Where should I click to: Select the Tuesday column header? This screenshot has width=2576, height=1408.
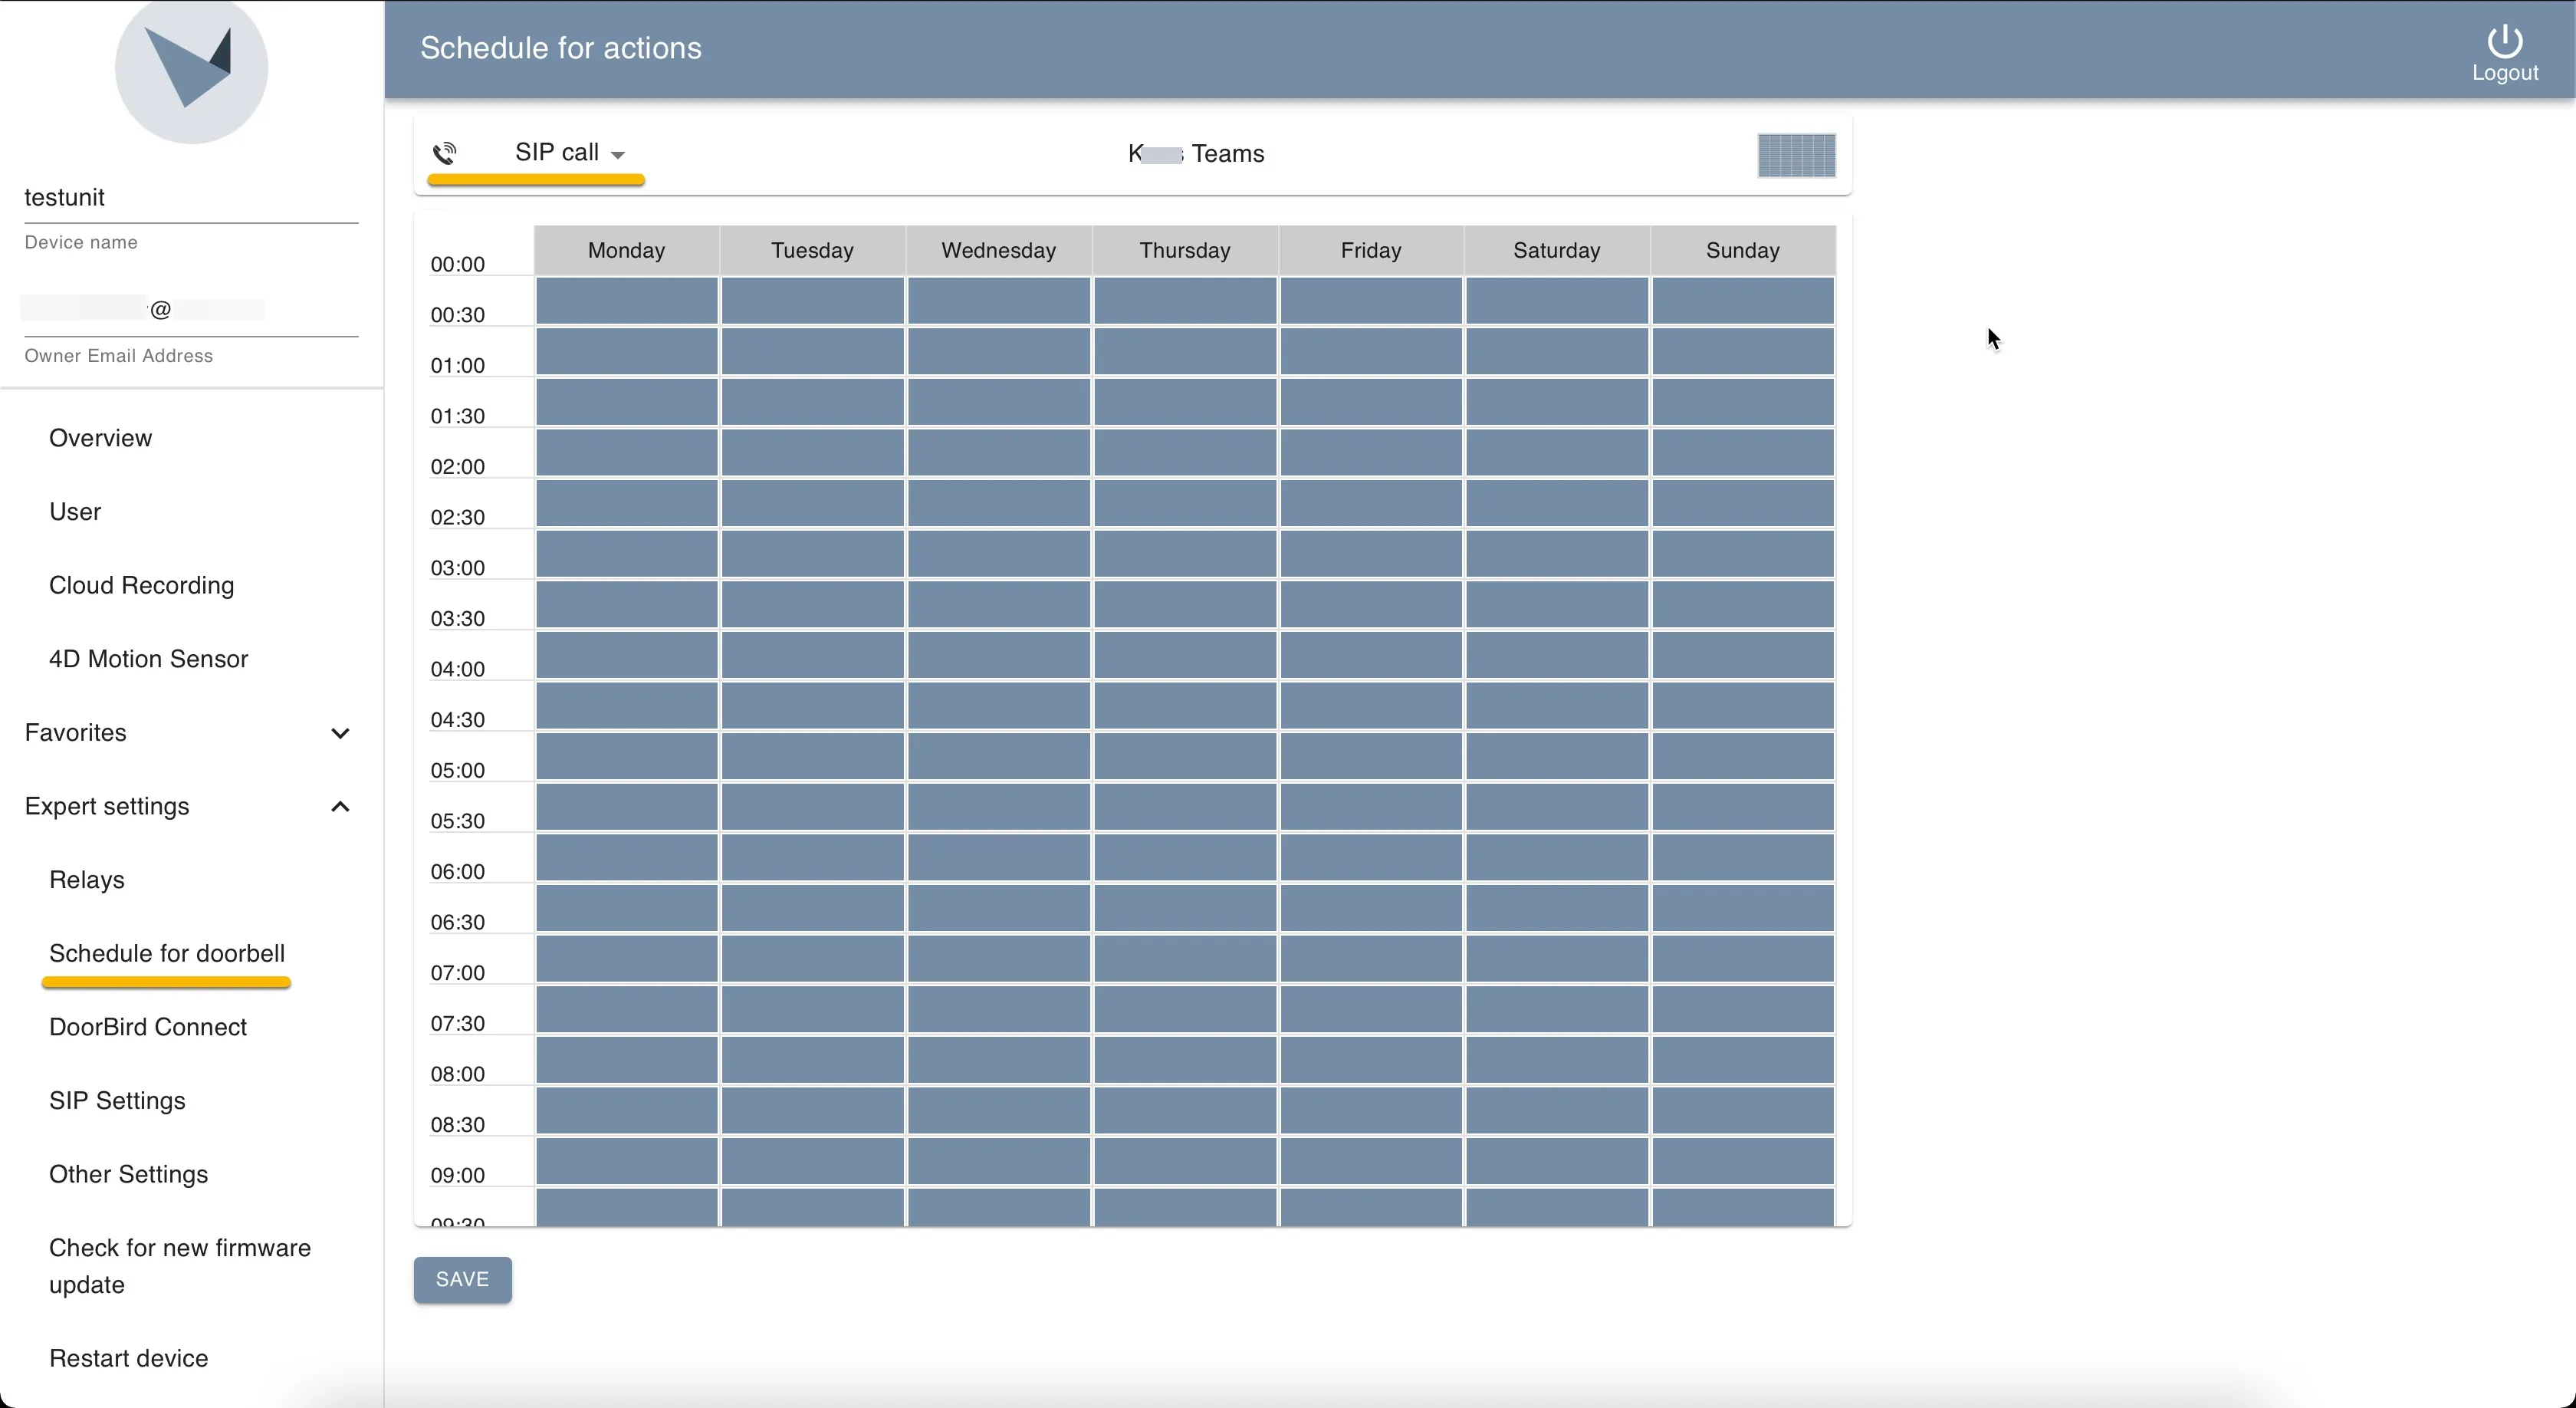pos(812,250)
